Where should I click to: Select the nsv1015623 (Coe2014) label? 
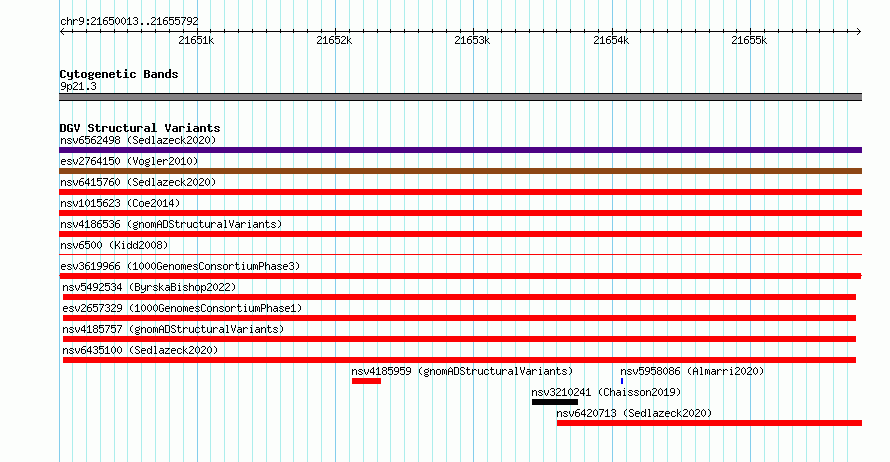point(120,203)
